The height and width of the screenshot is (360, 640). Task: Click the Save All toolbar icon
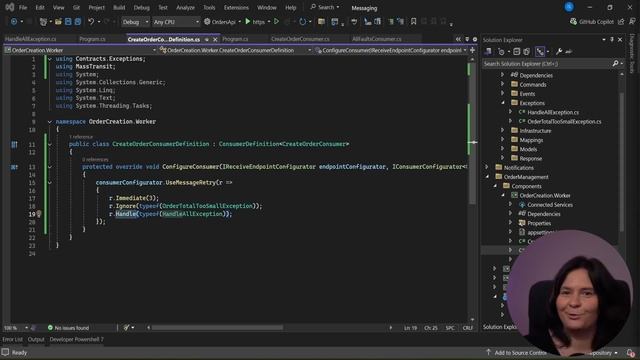[x=78, y=22]
